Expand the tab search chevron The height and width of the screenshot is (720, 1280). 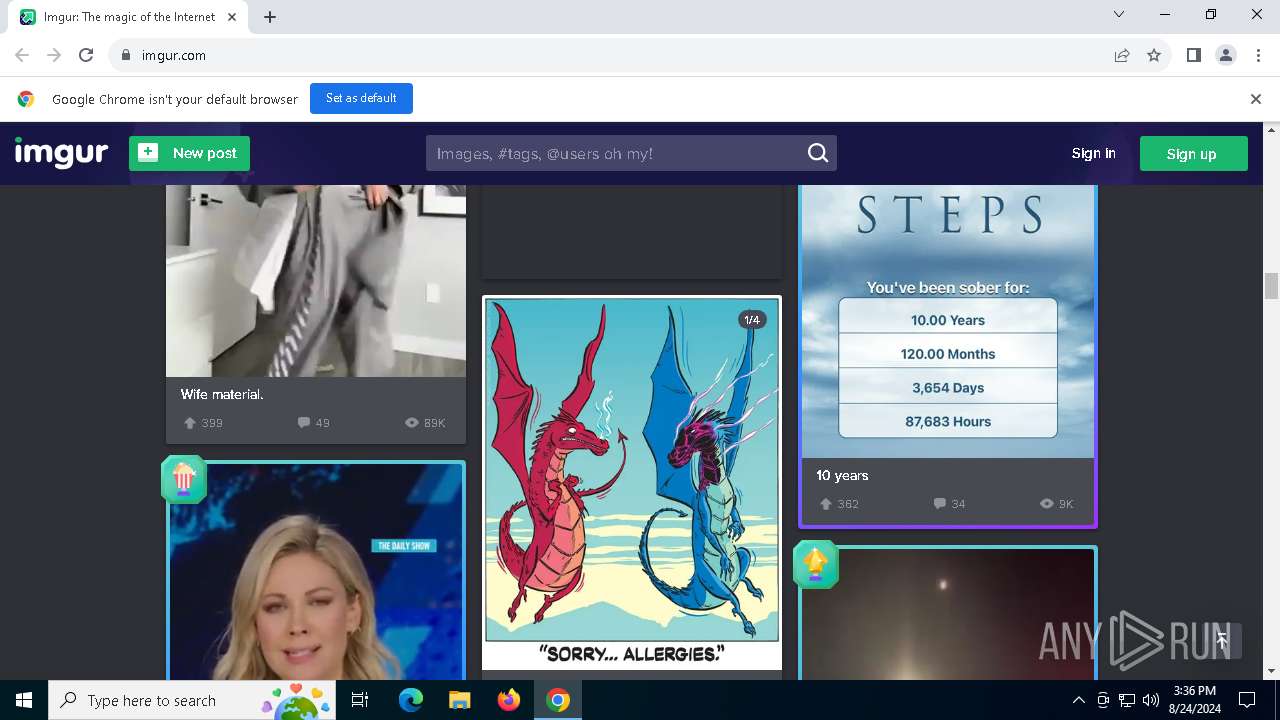coord(1119,14)
